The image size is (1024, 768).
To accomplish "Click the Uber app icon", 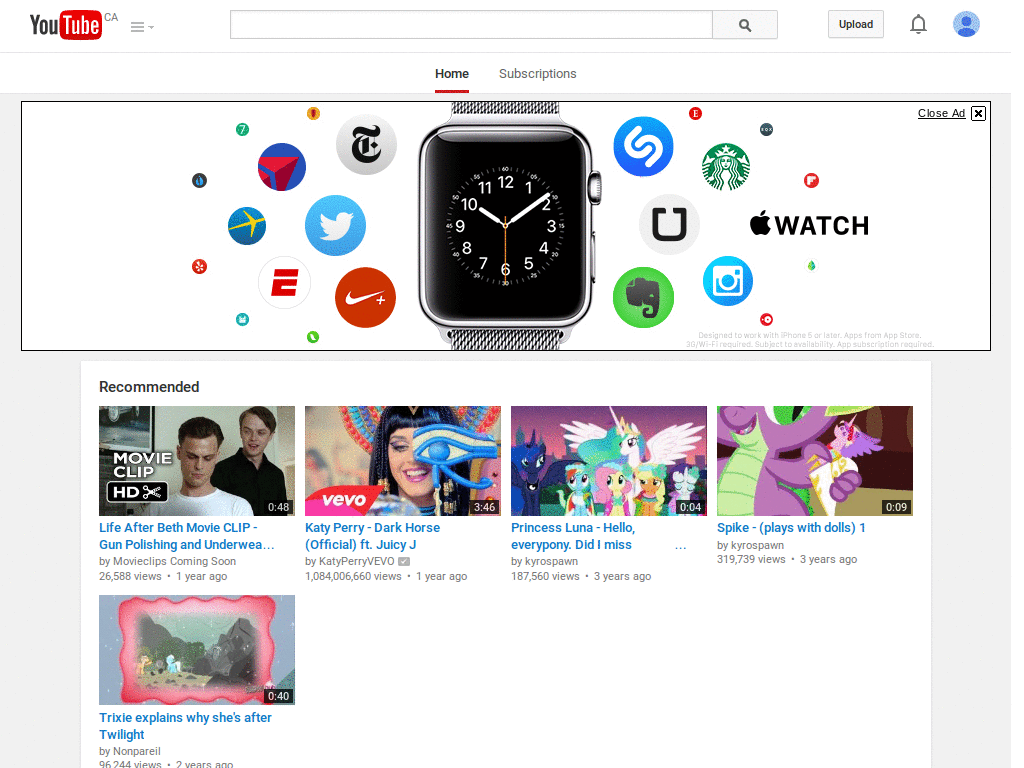I will 669,224.
